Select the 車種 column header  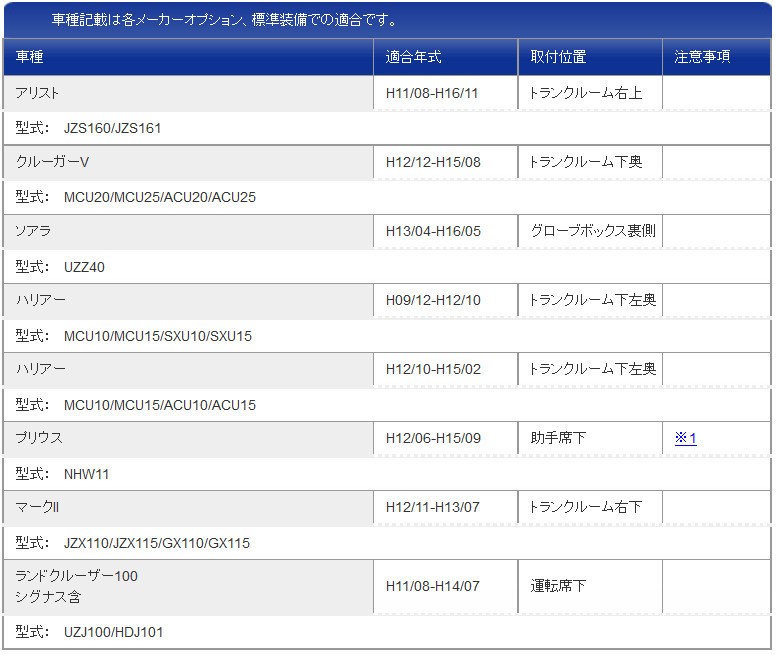[x=188, y=57]
